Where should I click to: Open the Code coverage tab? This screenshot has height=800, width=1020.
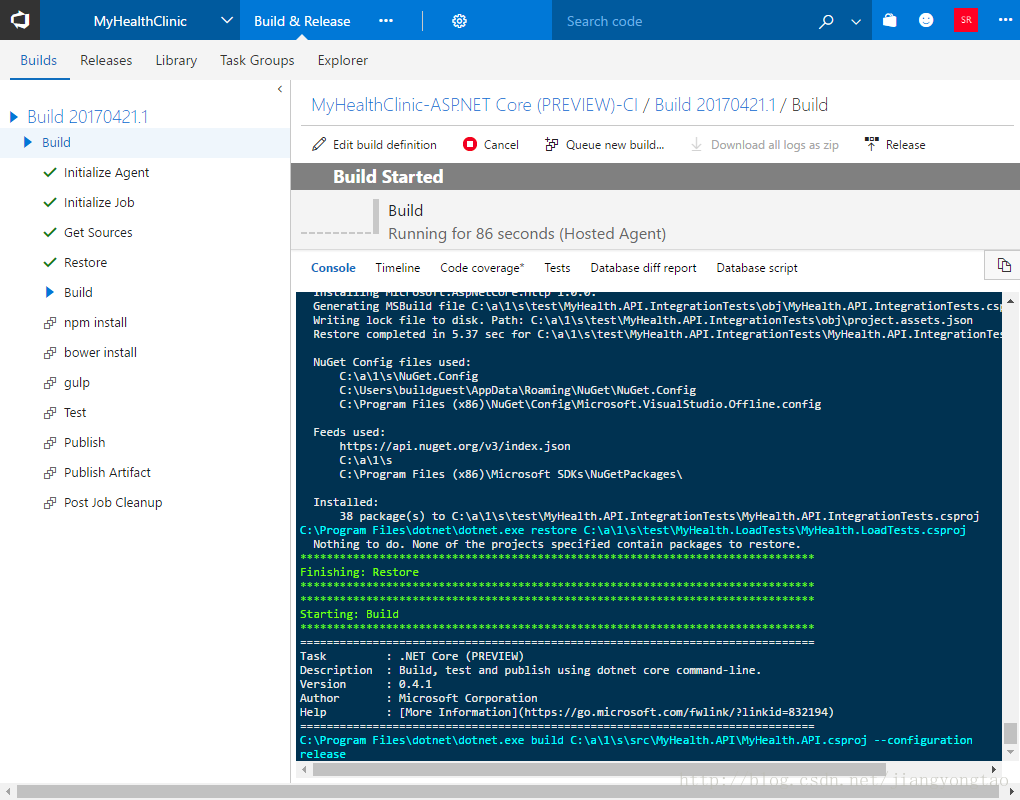click(x=482, y=268)
